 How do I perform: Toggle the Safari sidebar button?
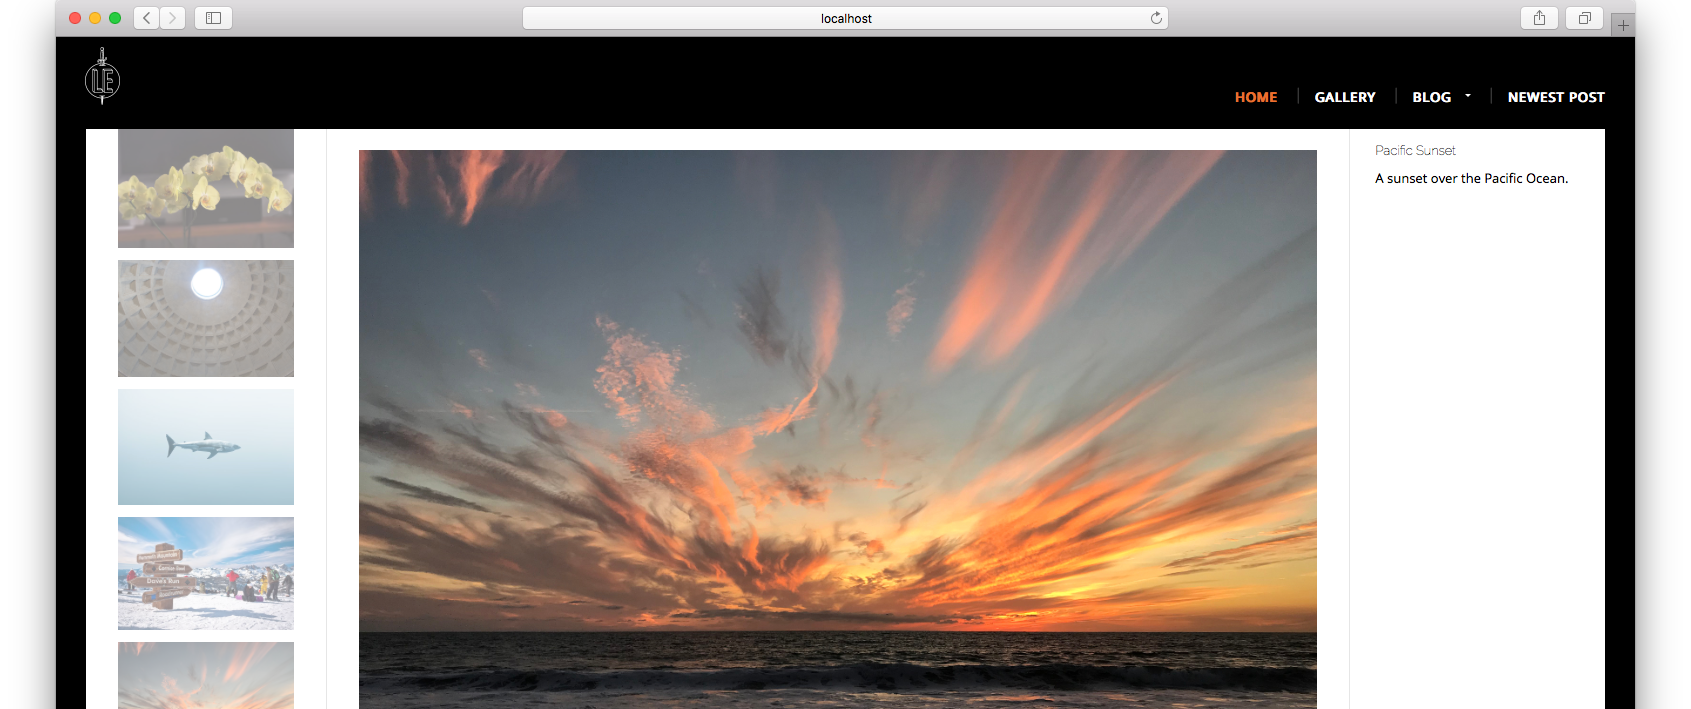pyautogui.click(x=213, y=18)
